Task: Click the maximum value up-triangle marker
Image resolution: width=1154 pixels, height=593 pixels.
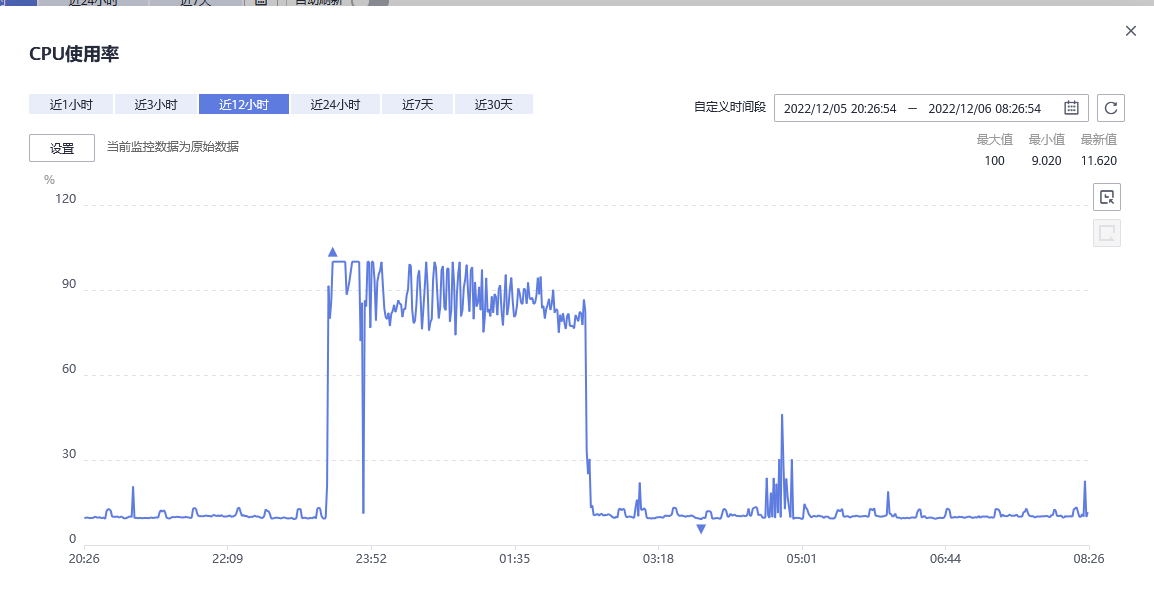Action: click(x=333, y=252)
